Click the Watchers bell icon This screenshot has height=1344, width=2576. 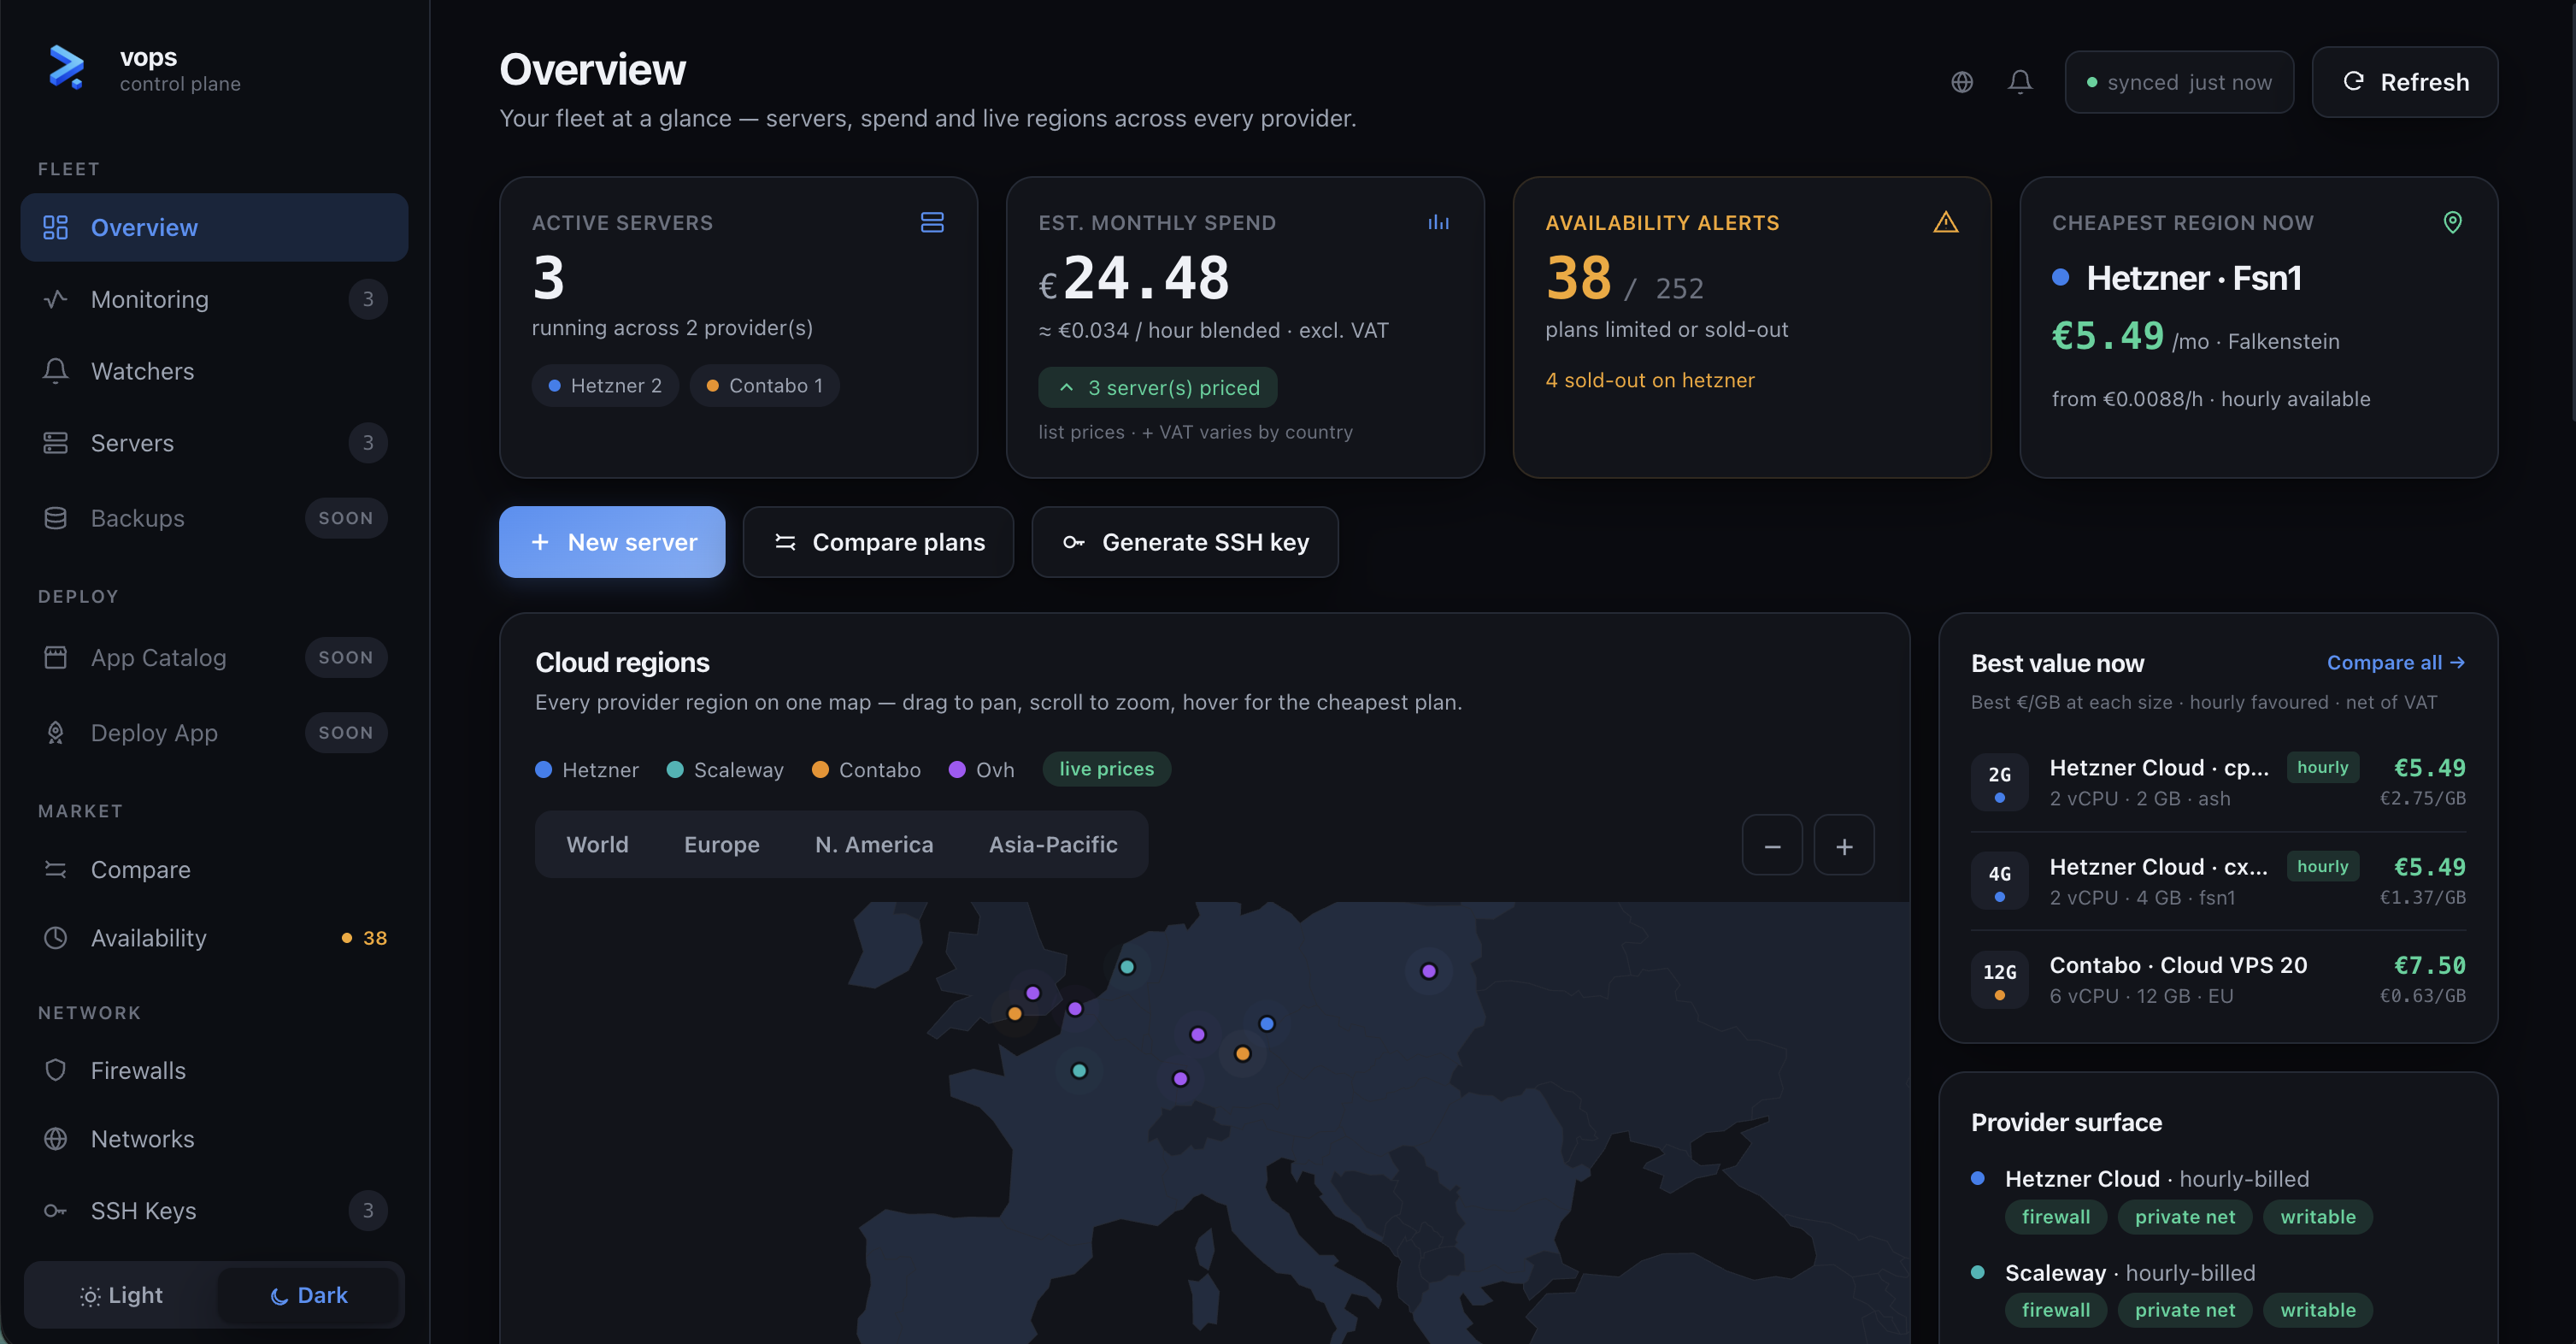56,371
